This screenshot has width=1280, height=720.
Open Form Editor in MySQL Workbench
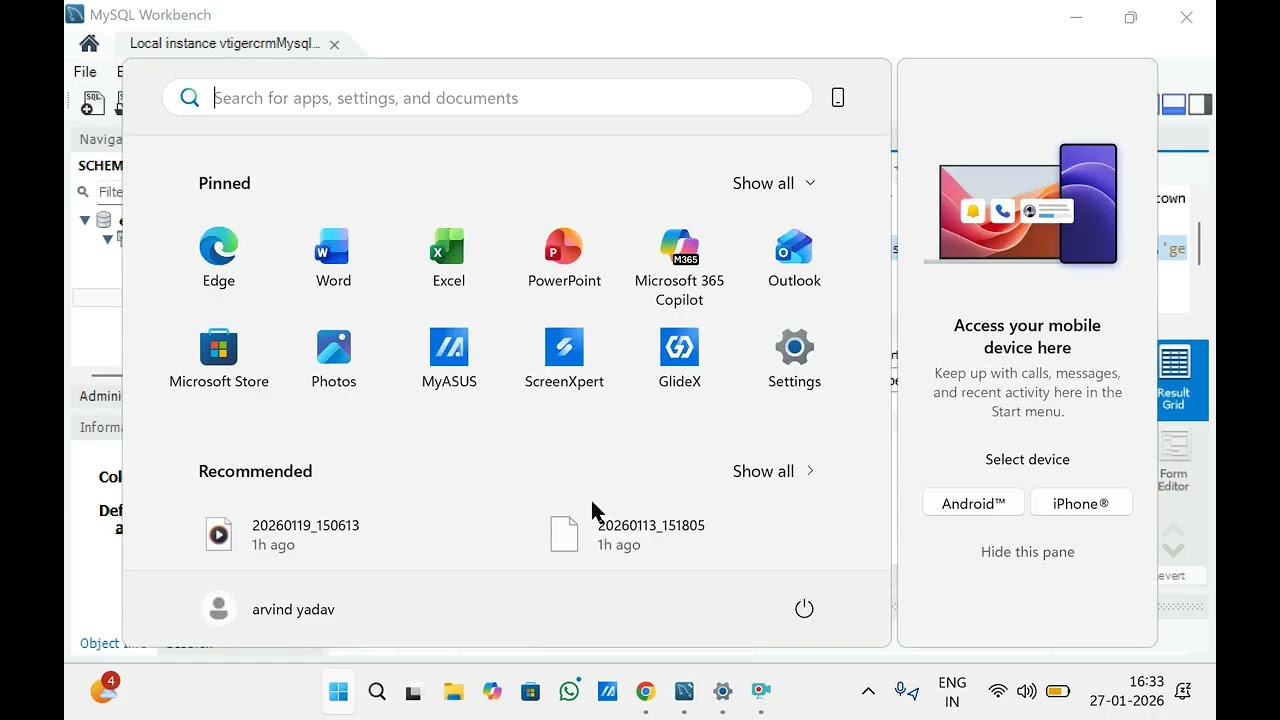1174,462
